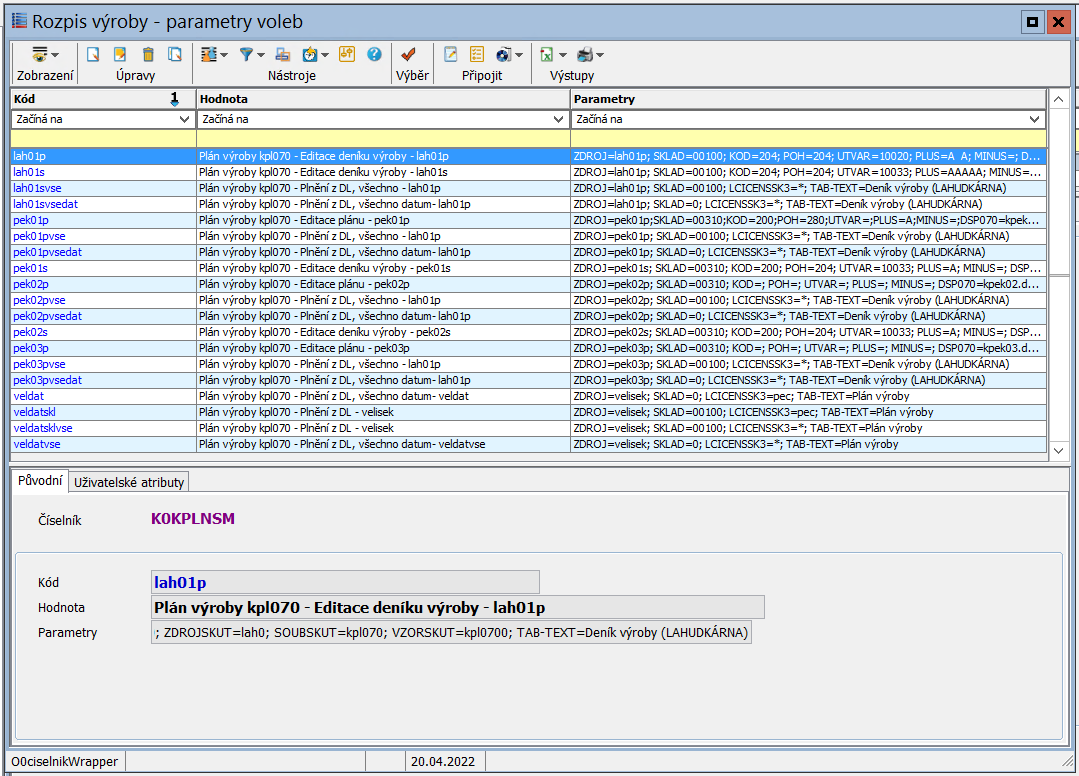Viewport: 1079px width, 776px height.
Task: Click the Excel export icon in Výstupy
Action: click(549, 55)
